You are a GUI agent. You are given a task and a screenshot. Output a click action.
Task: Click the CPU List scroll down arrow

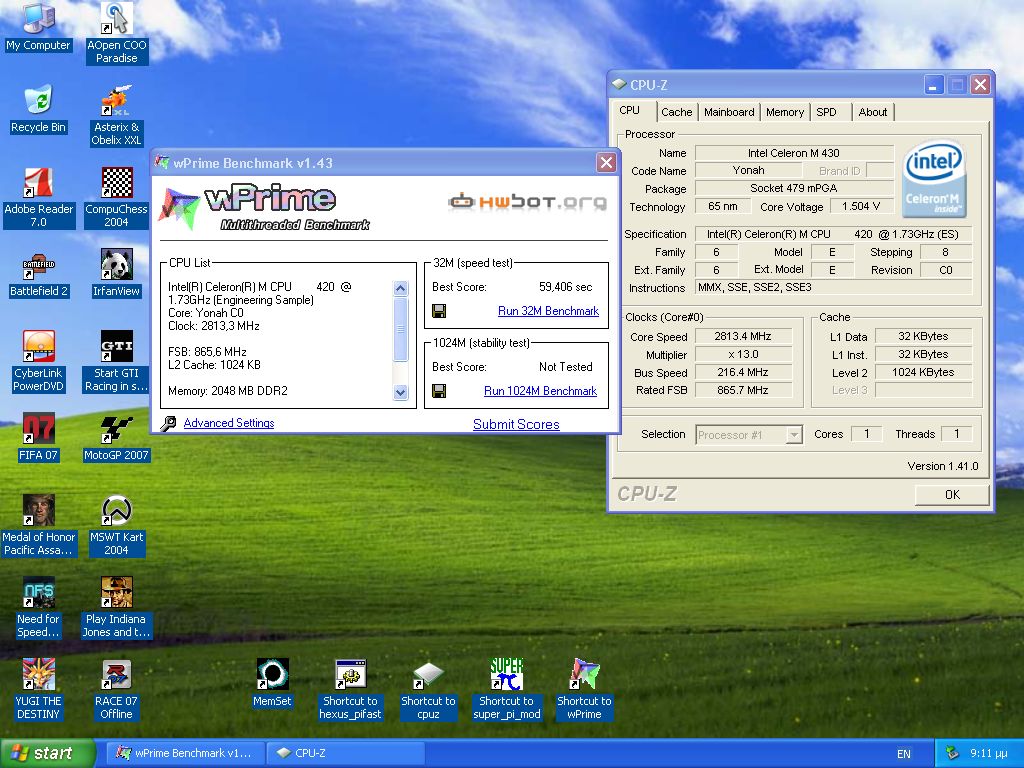click(x=400, y=392)
